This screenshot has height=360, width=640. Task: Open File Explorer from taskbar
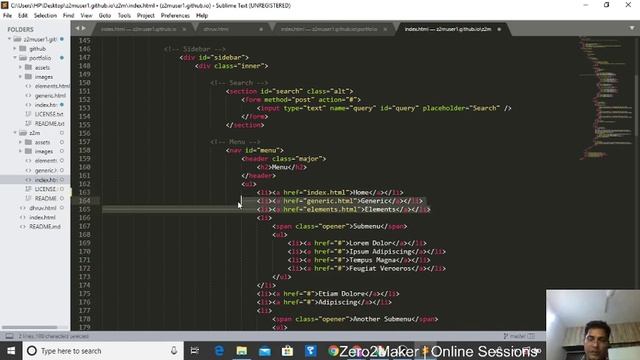[x=242, y=351]
